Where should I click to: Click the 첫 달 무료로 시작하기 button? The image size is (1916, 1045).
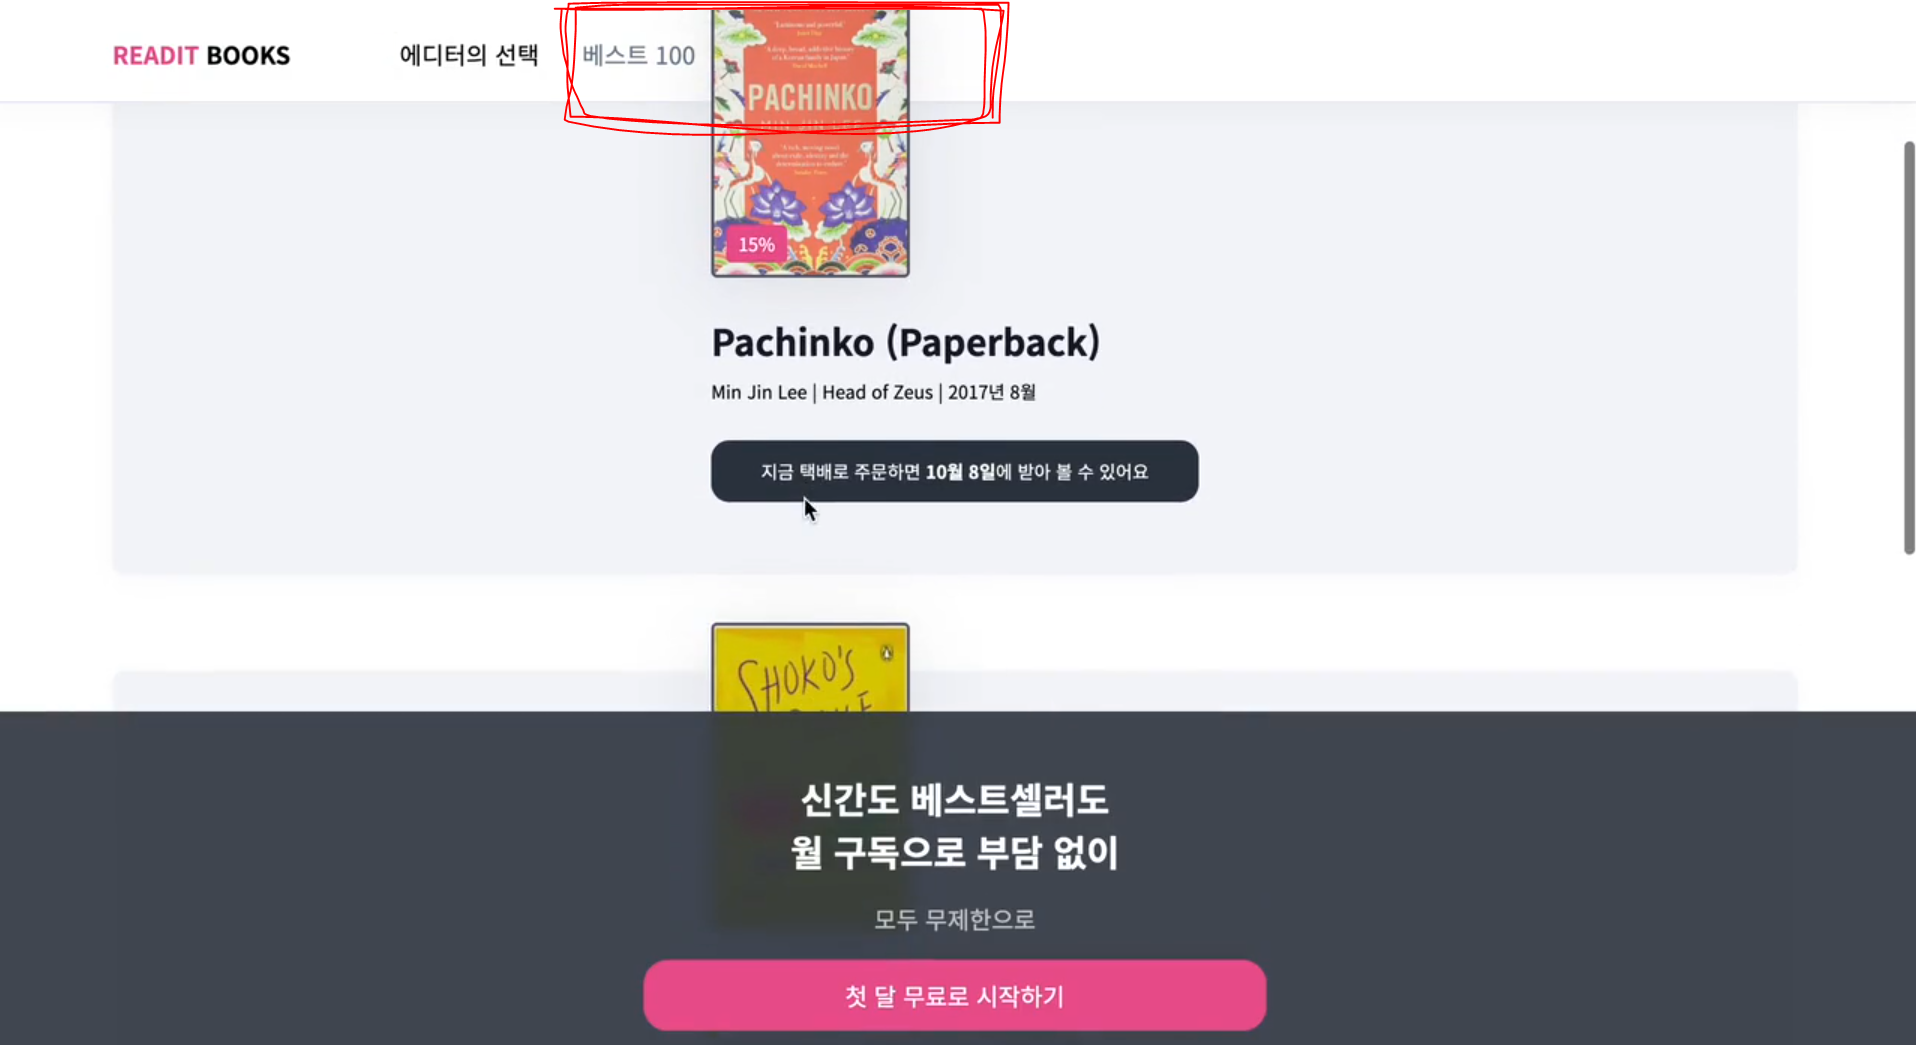pyautogui.click(x=954, y=995)
